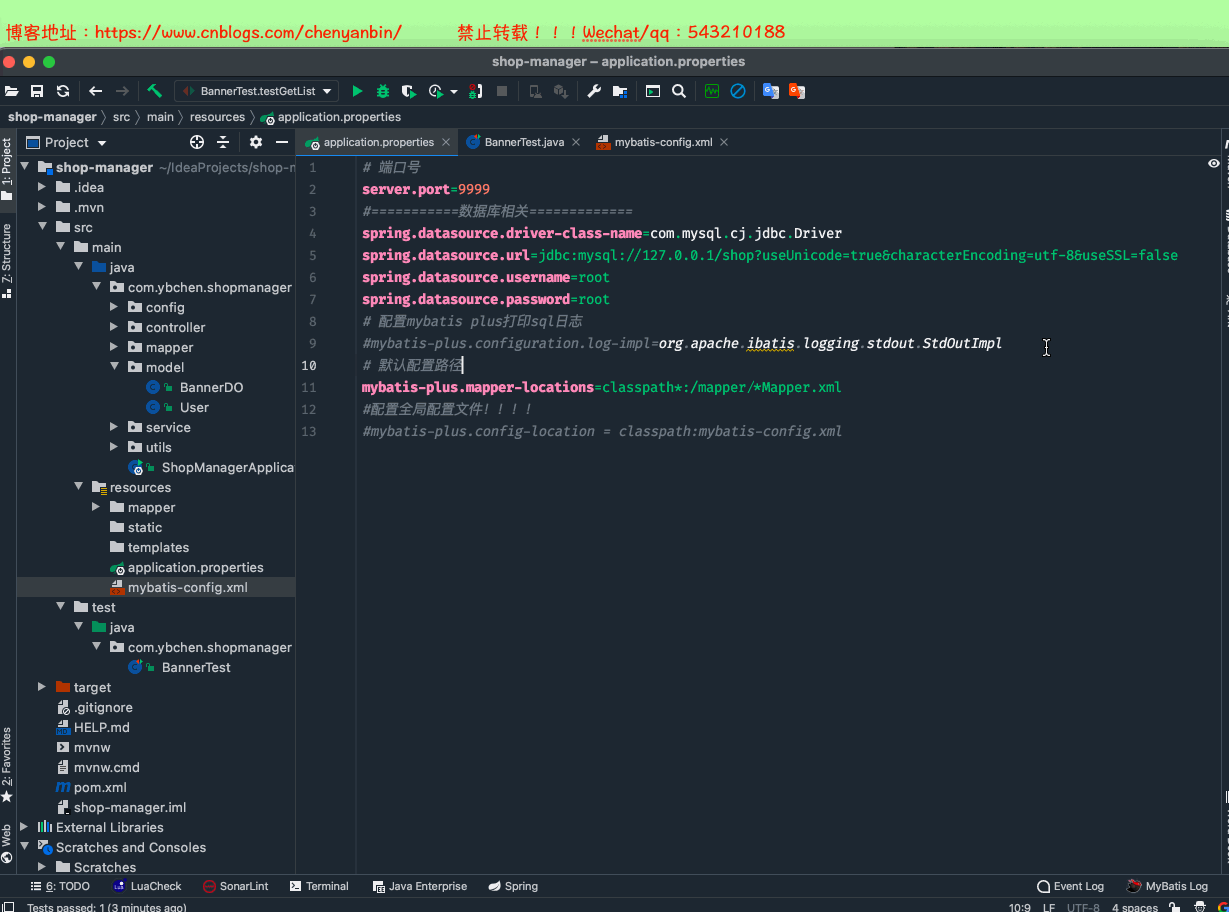Click the Save All disk icon
This screenshot has width=1229, height=912.
[37, 91]
